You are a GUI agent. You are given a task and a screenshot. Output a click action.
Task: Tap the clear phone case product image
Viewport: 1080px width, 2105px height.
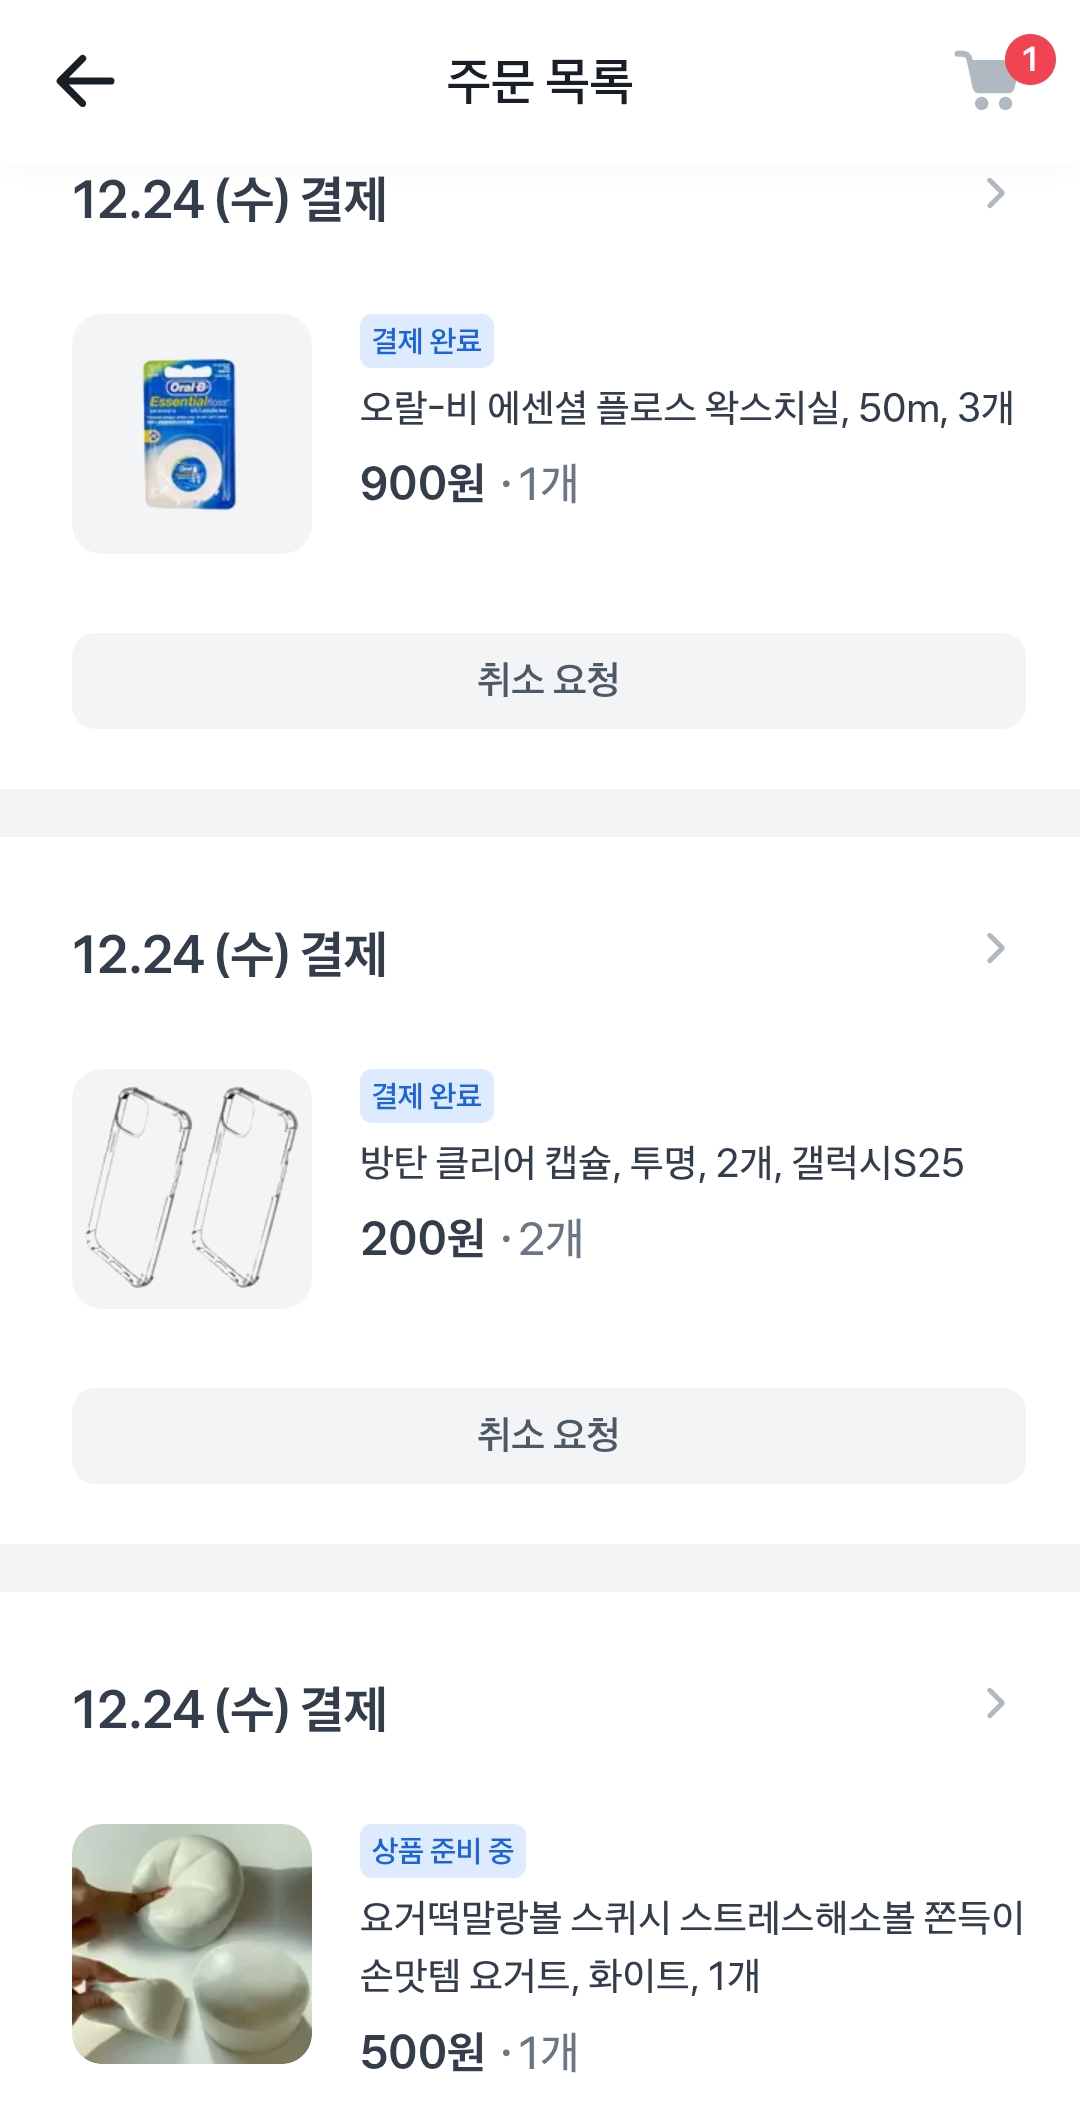(x=192, y=1189)
